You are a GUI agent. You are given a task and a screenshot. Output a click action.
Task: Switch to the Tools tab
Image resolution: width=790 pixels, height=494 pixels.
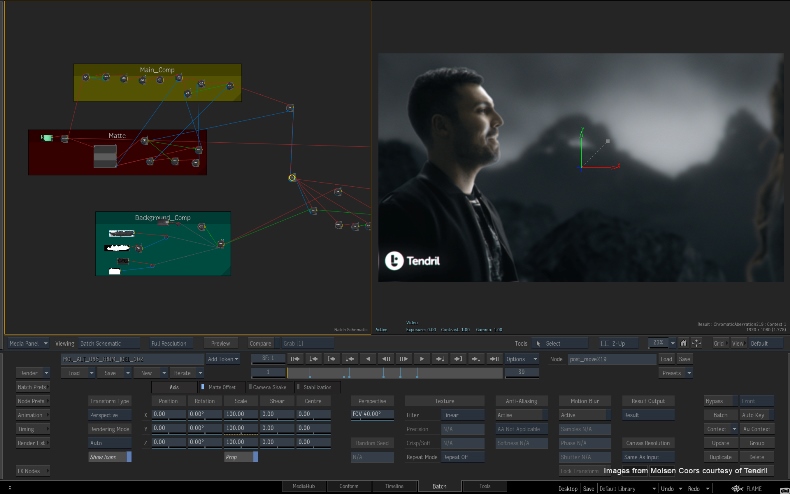pos(485,486)
